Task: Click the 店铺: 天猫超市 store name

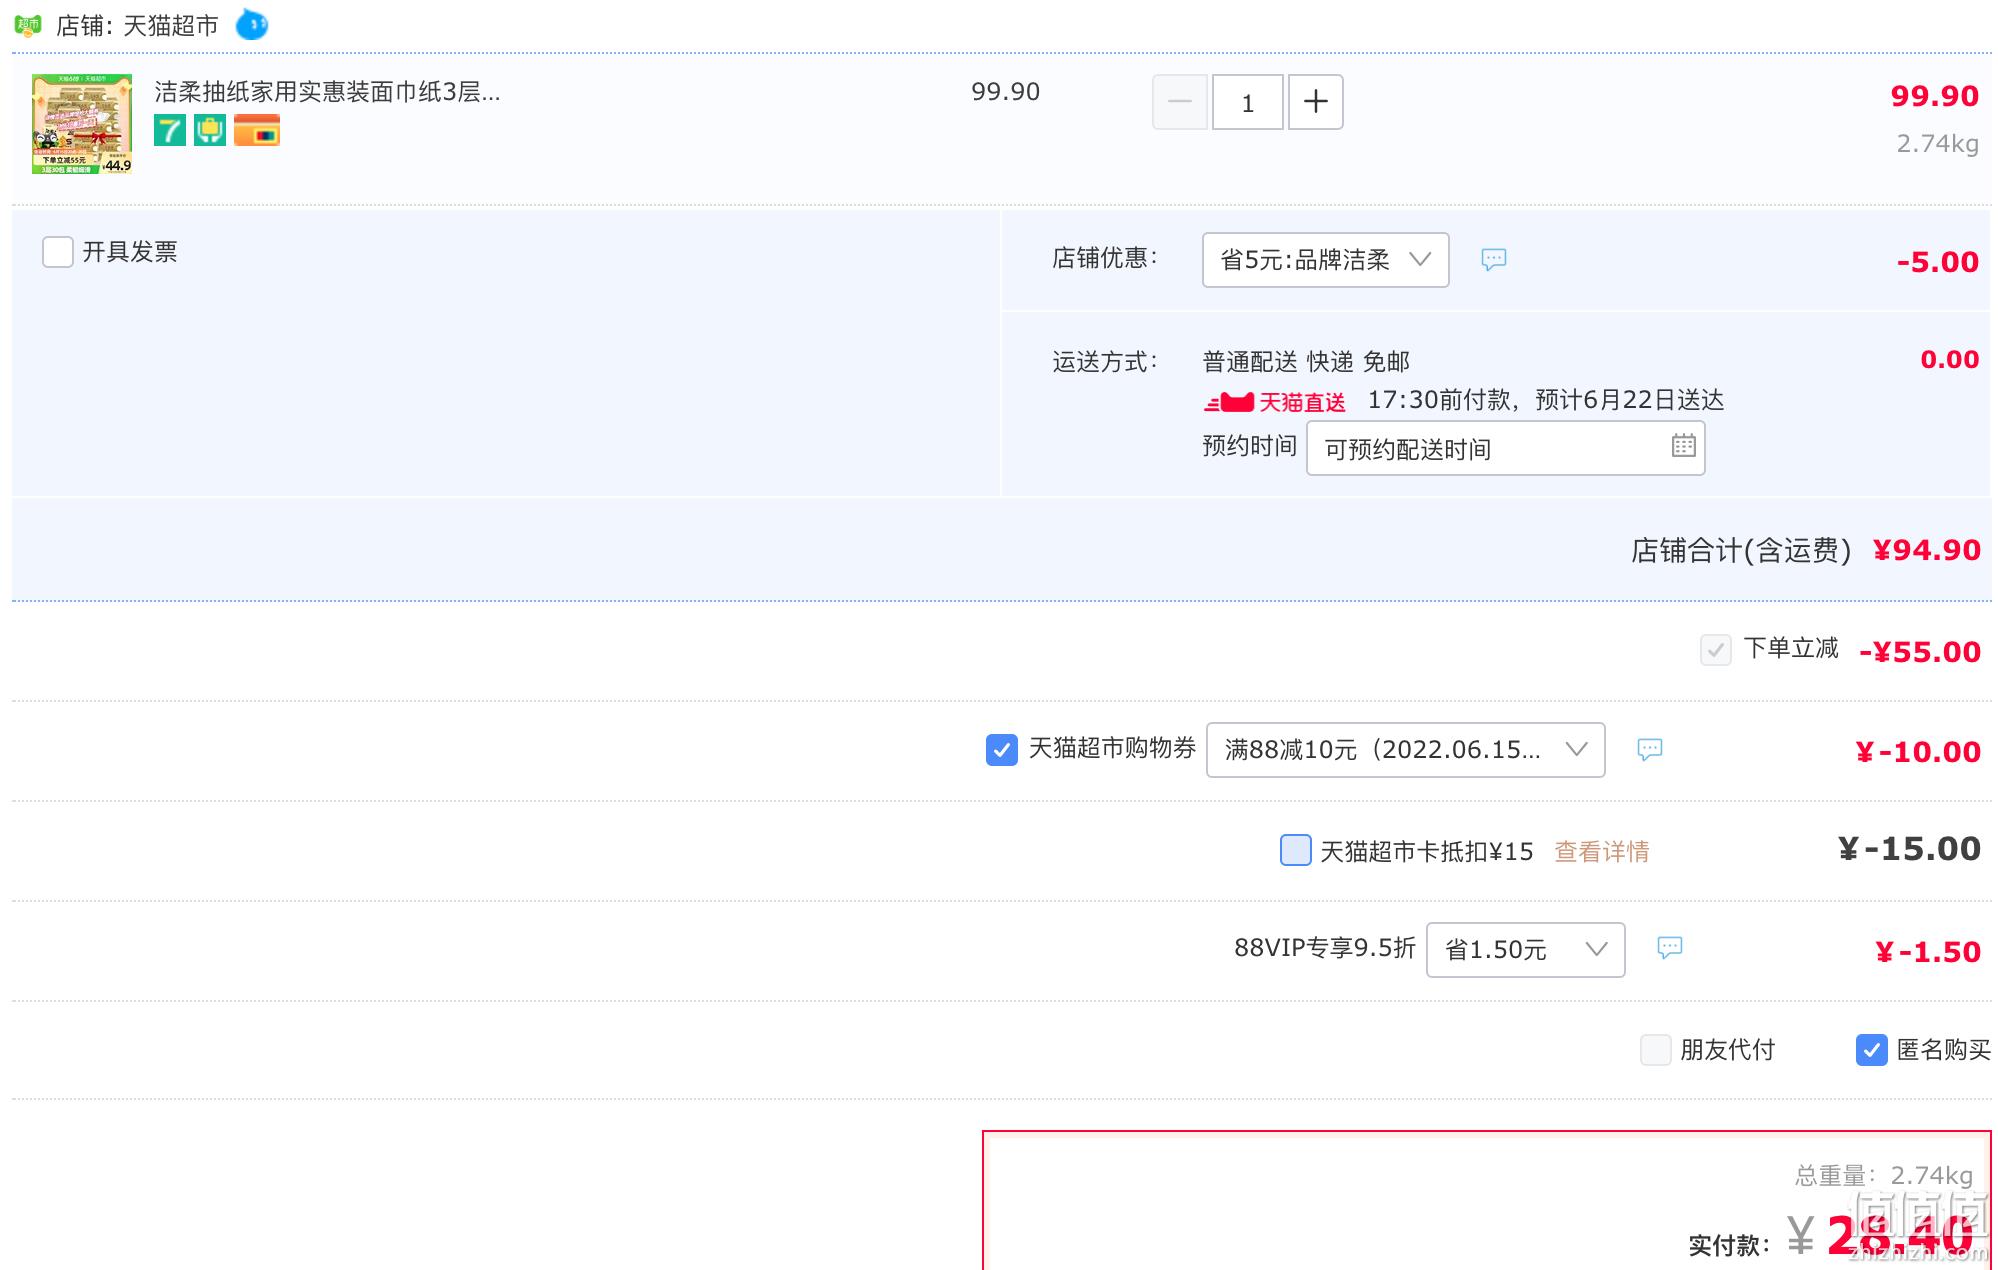Action: 137,26
